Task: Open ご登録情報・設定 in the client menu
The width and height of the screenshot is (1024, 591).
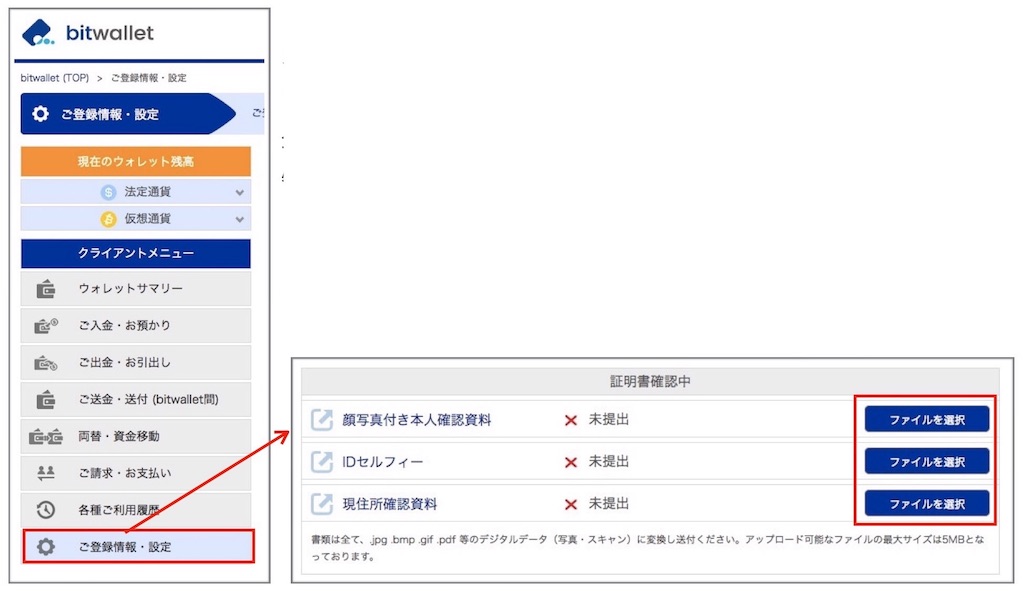Action: coord(138,547)
